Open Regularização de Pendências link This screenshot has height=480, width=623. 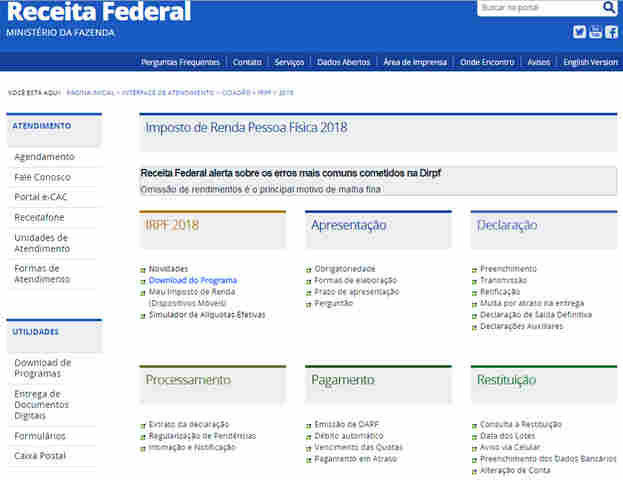pyautogui.click(x=202, y=436)
